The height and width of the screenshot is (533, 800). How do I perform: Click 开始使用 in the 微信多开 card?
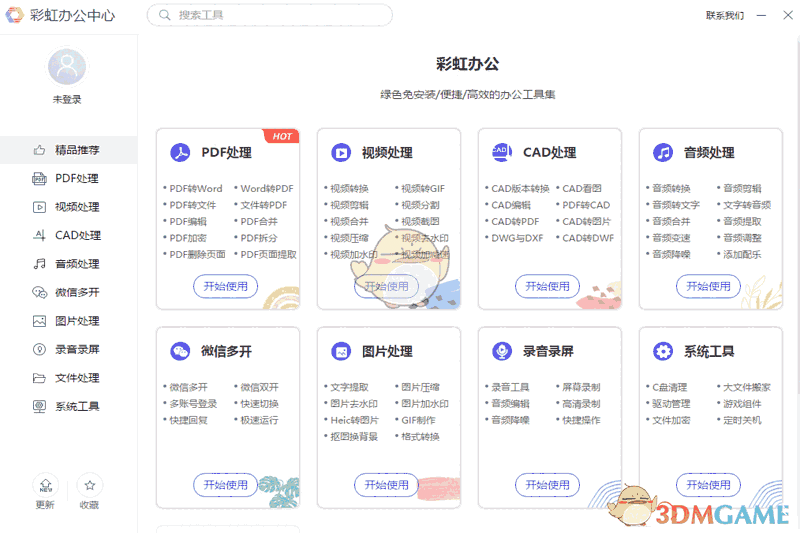click(x=226, y=485)
